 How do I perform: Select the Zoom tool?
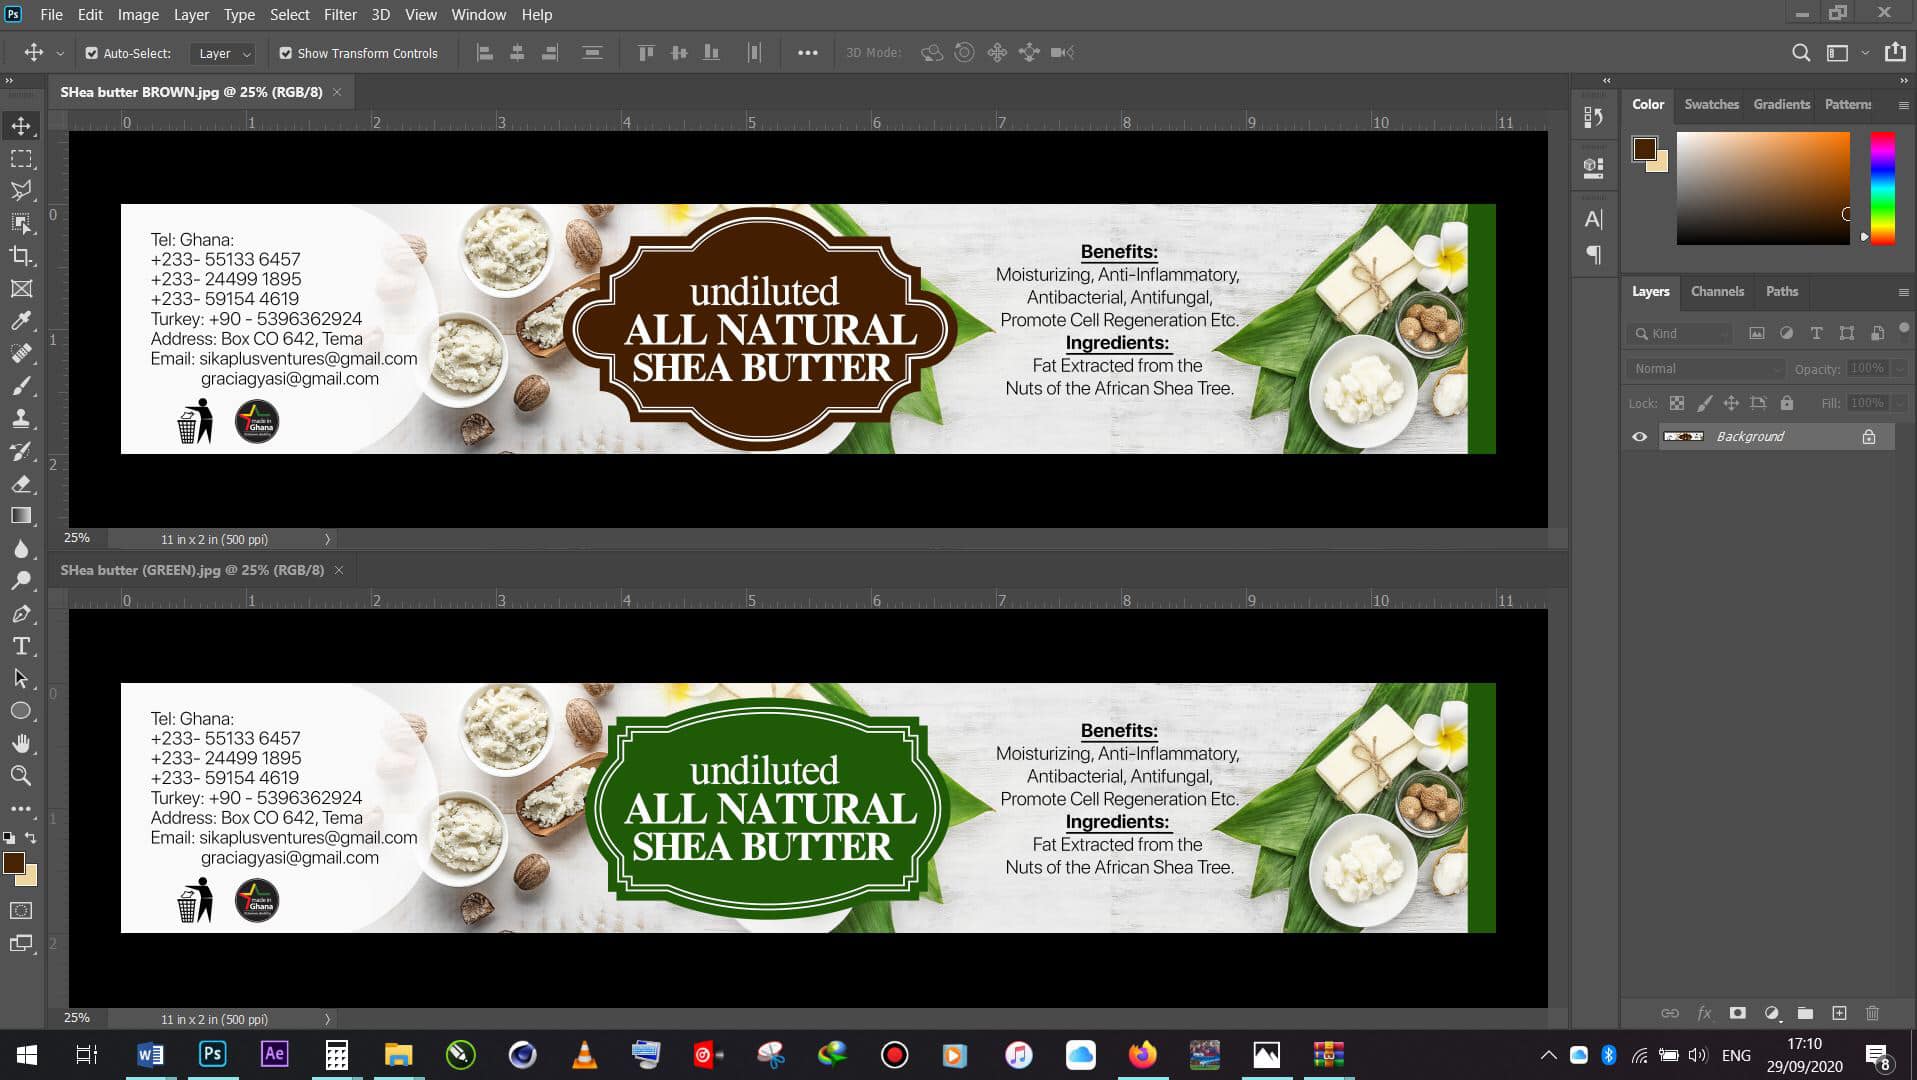(x=21, y=775)
